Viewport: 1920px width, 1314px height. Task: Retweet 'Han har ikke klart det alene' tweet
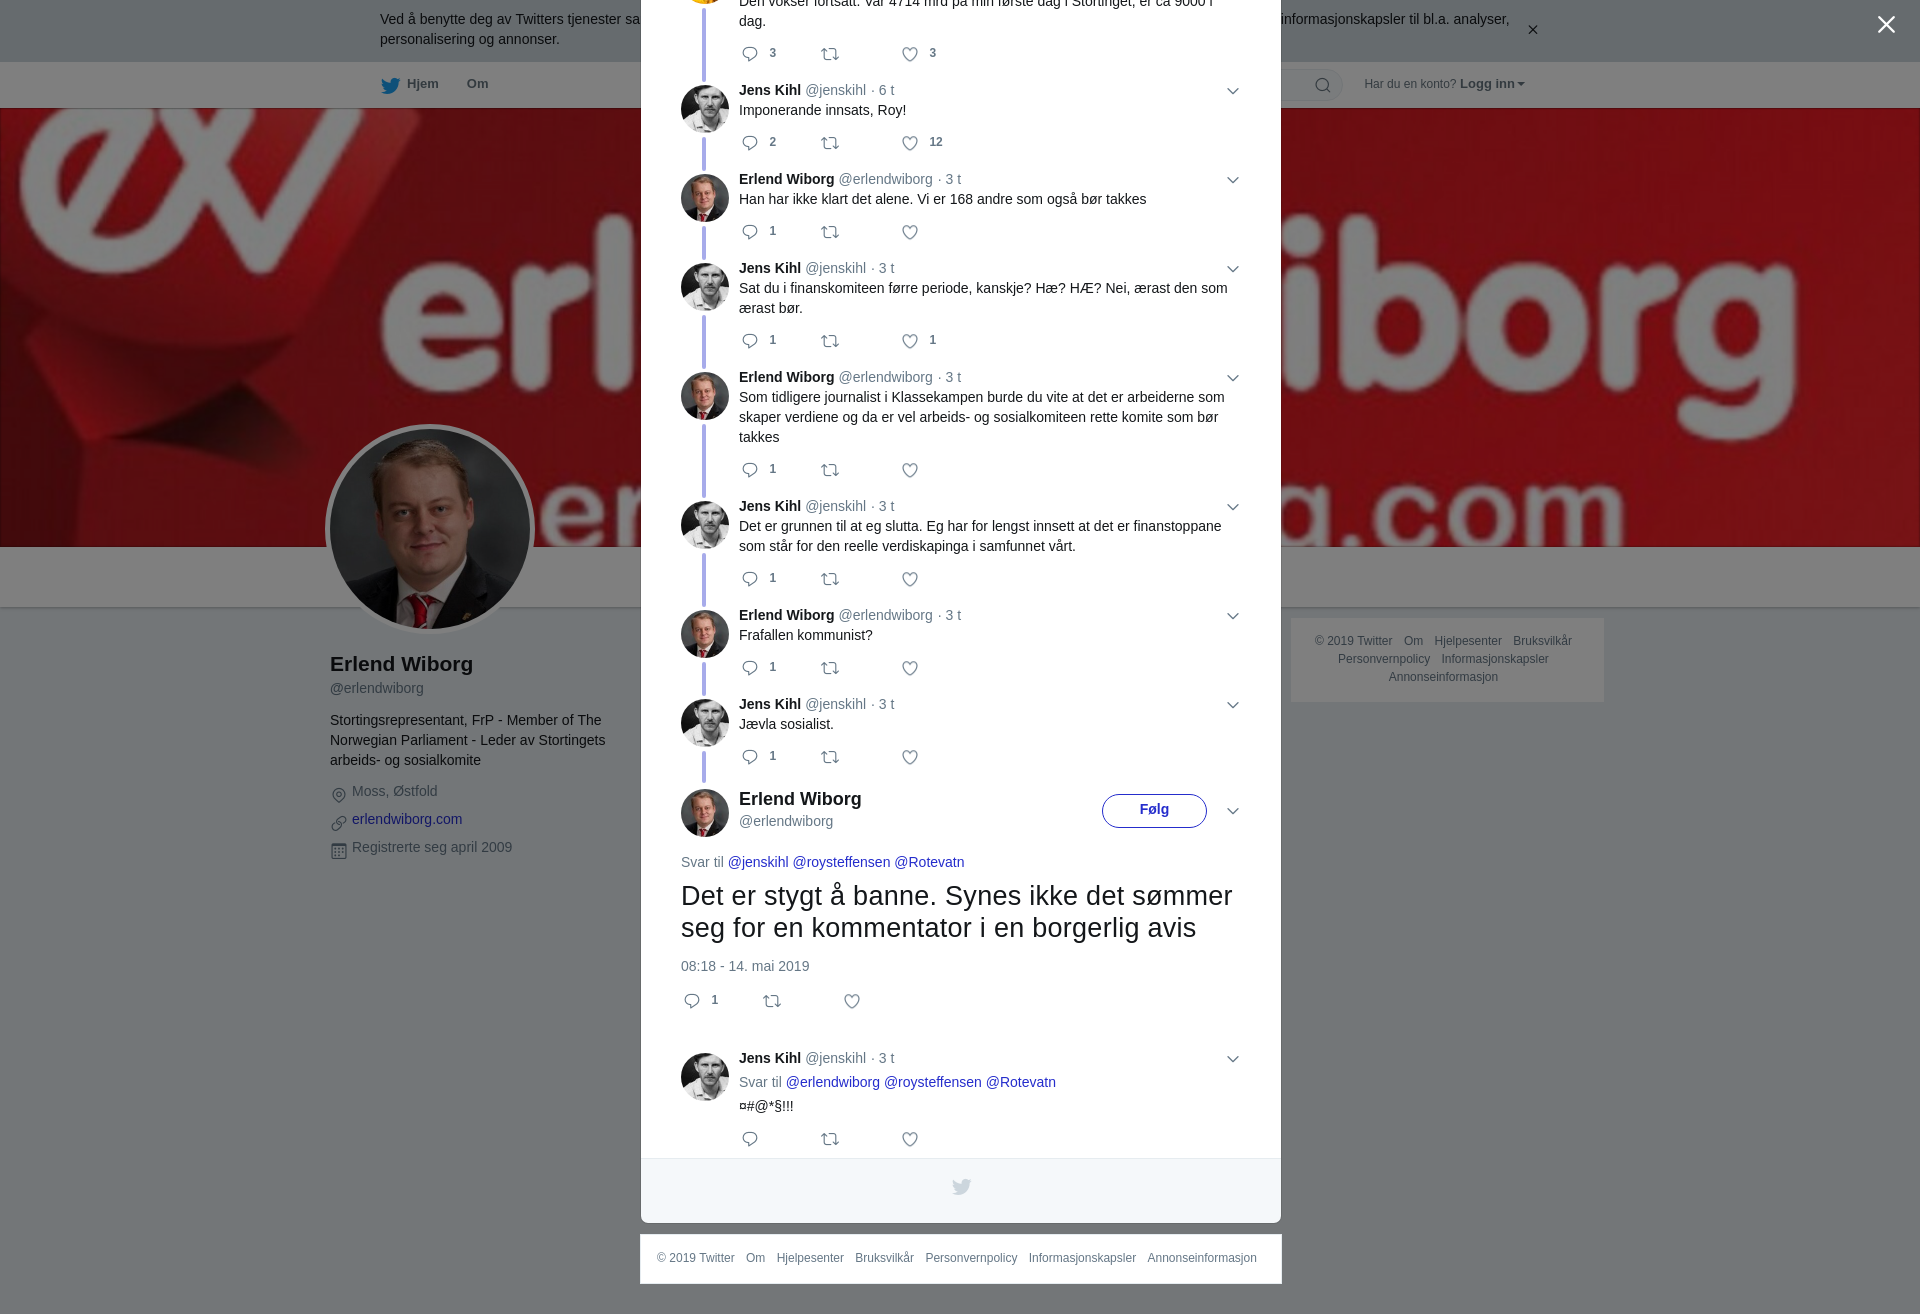pos(830,233)
